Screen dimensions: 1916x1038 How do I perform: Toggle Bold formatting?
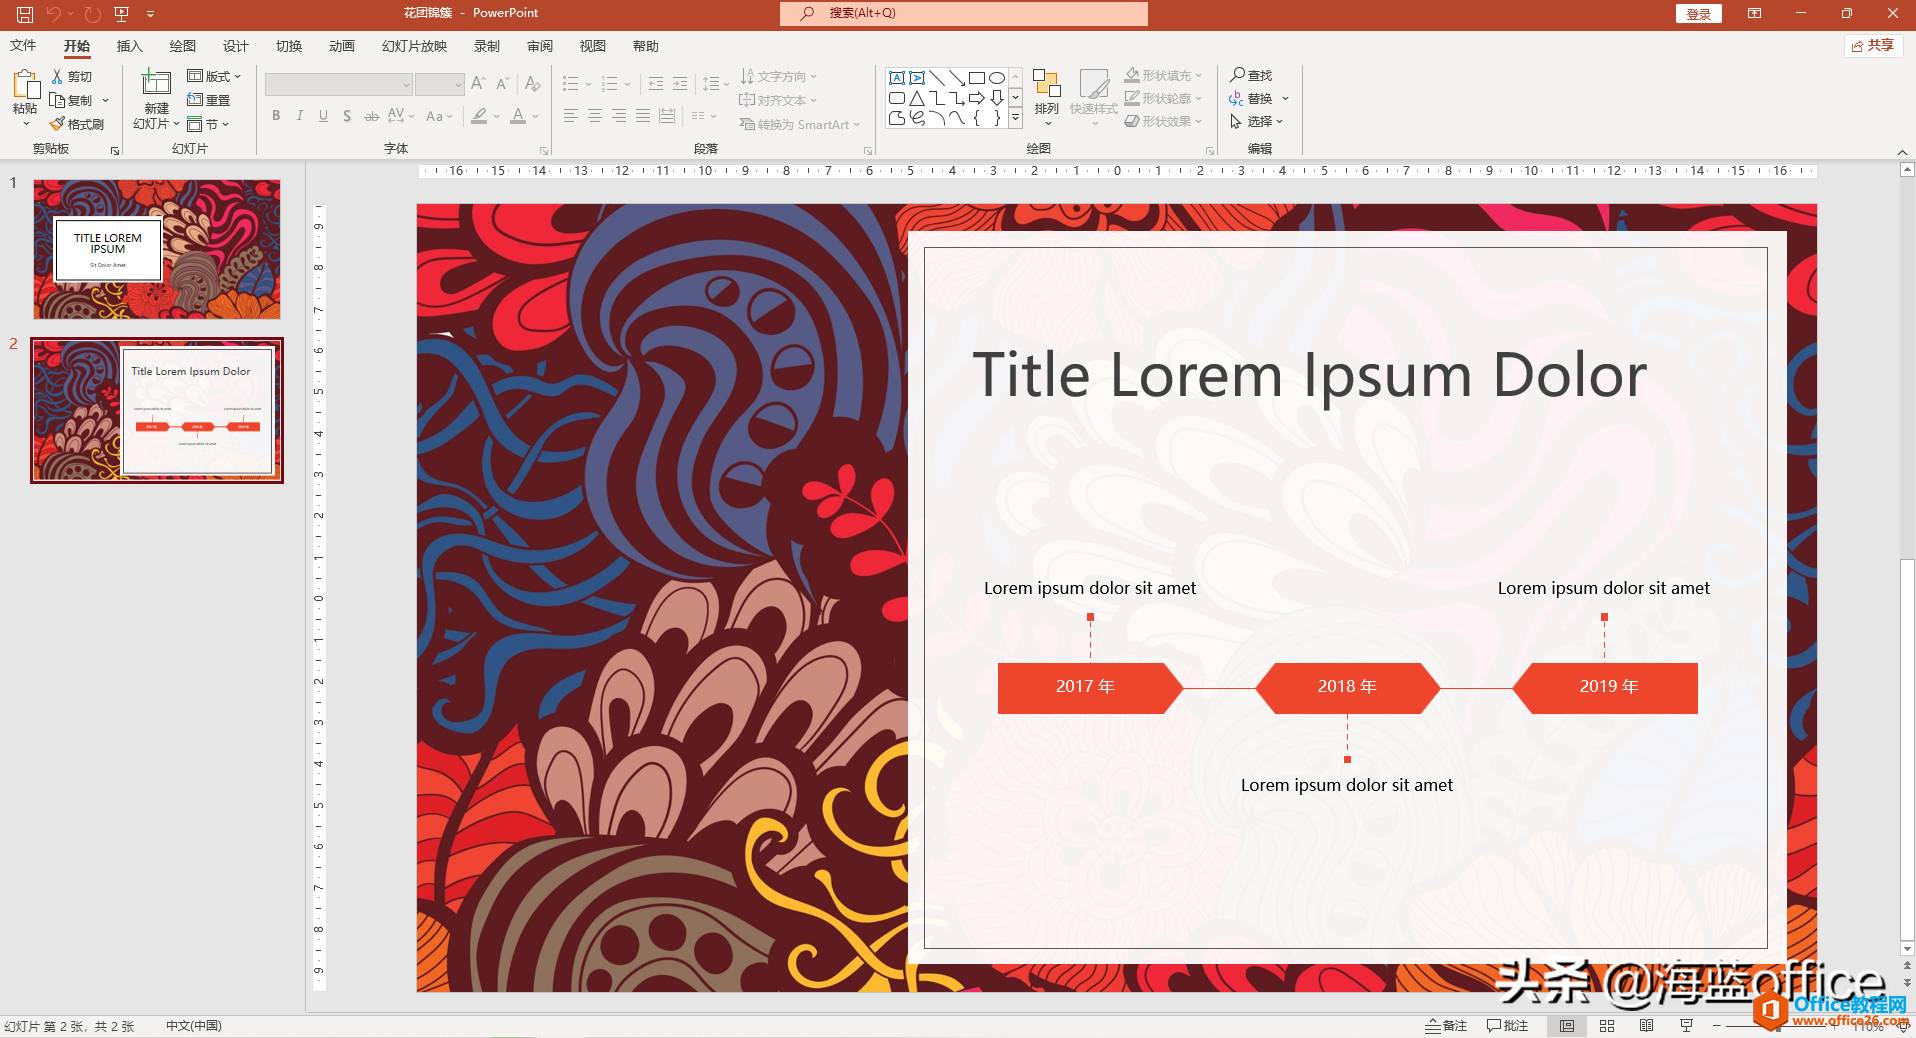pyautogui.click(x=276, y=116)
